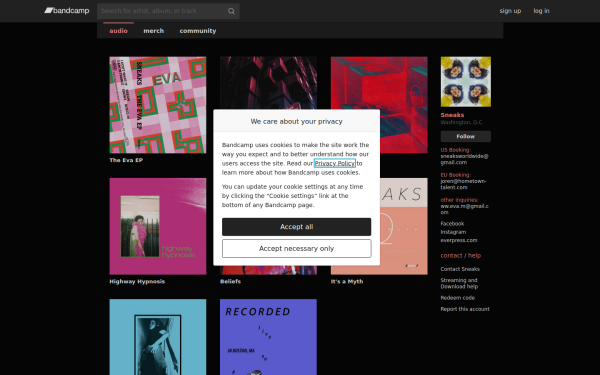Click the Washington, D.C. location text
600x375 pixels.
pyautogui.click(x=462, y=122)
